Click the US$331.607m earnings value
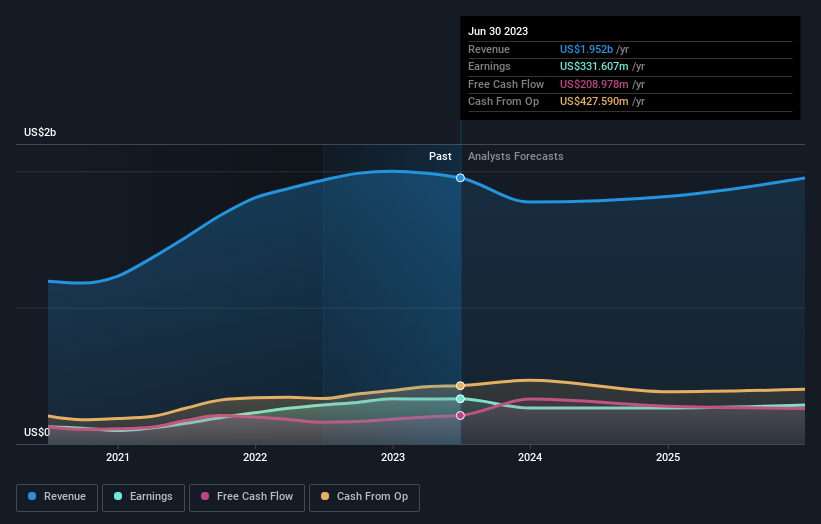Viewport: 821px width, 524px height. (594, 66)
